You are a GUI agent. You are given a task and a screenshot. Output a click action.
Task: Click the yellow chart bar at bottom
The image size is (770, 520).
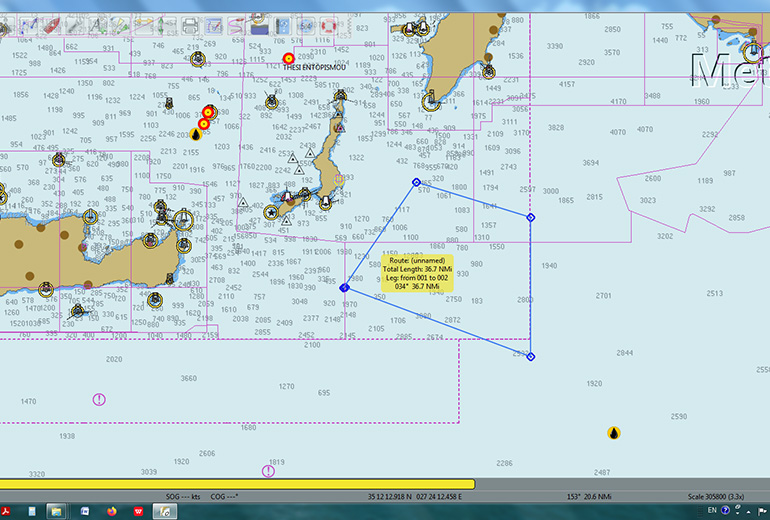(237, 485)
